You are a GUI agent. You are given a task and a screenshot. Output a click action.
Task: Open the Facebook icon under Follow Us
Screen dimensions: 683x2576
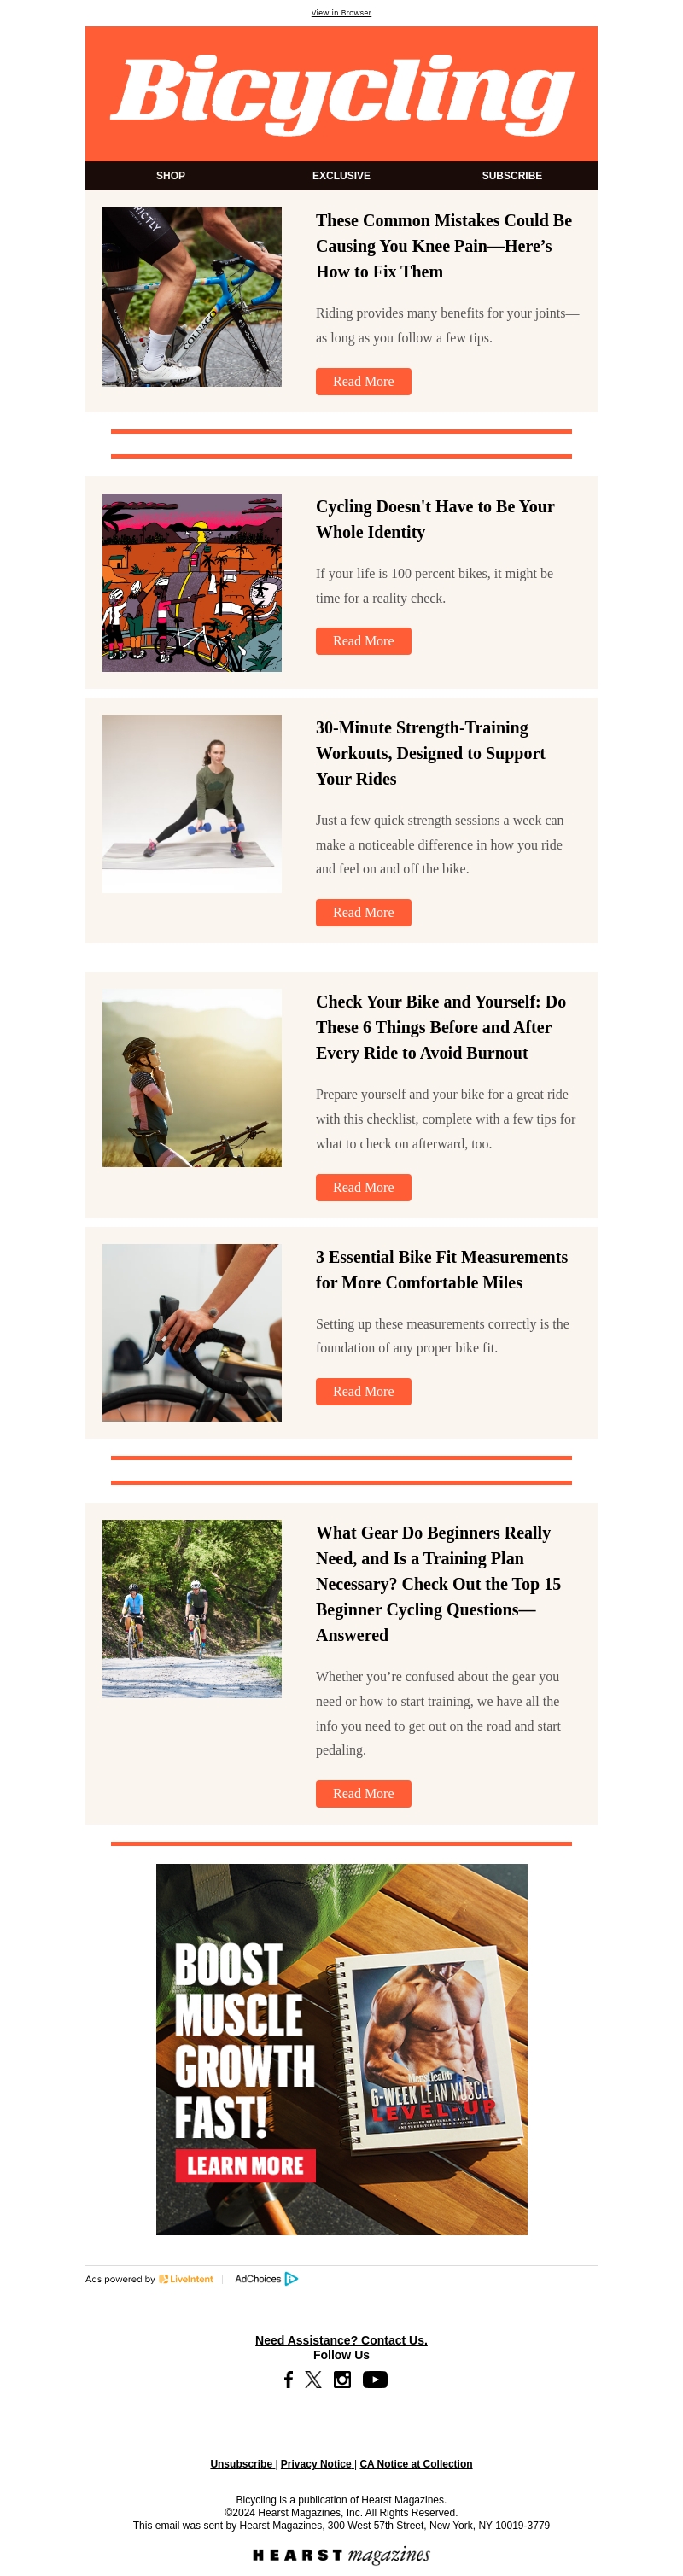[x=288, y=2379]
